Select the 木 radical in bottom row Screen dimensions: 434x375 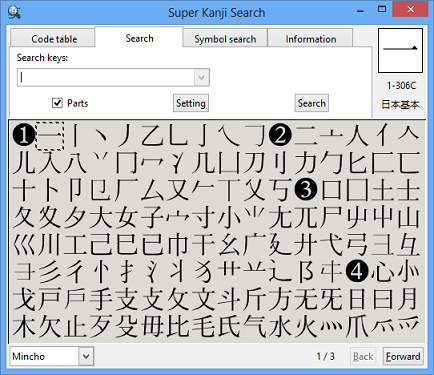pos(24,326)
